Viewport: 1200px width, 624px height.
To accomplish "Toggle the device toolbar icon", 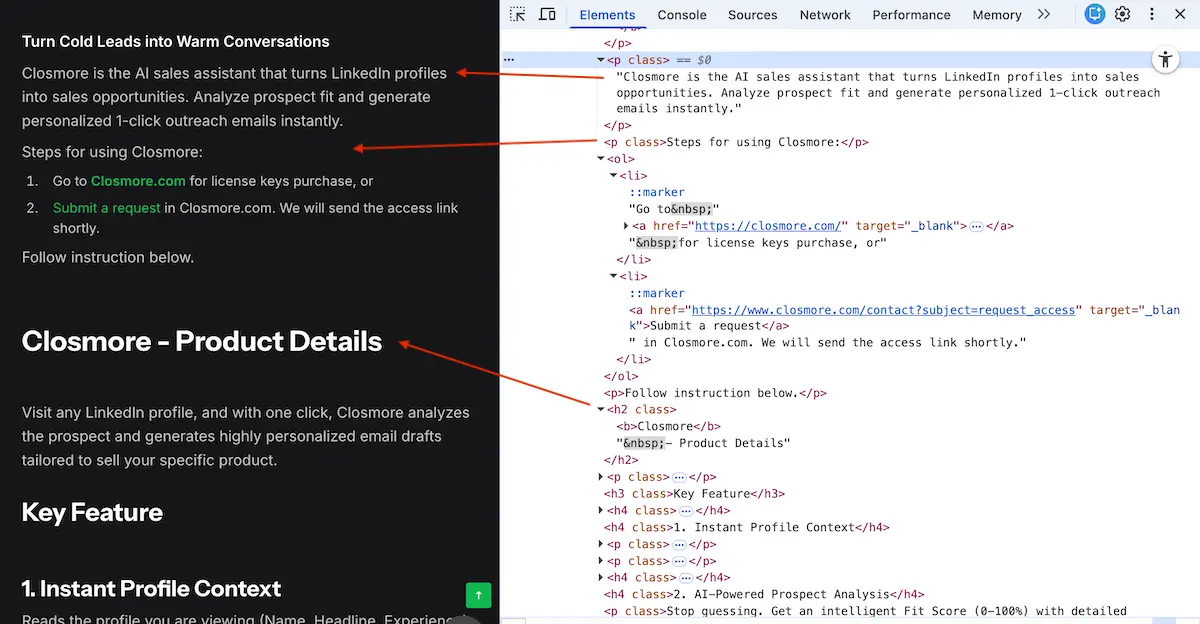I will click(547, 14).
